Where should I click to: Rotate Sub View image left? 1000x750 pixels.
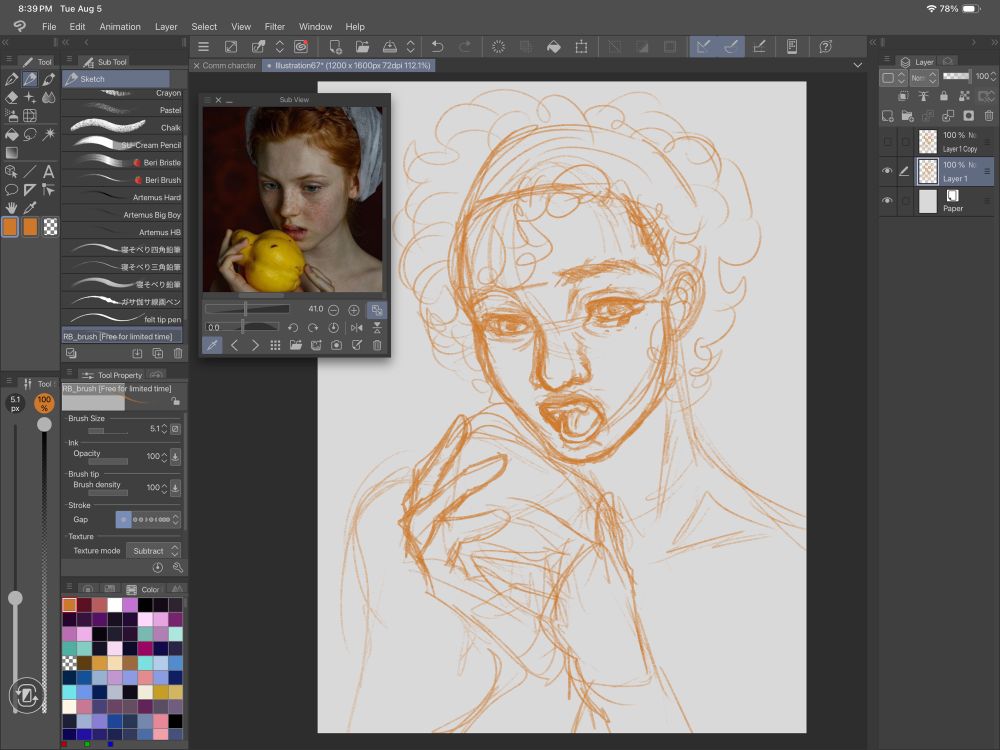[293, 328]
